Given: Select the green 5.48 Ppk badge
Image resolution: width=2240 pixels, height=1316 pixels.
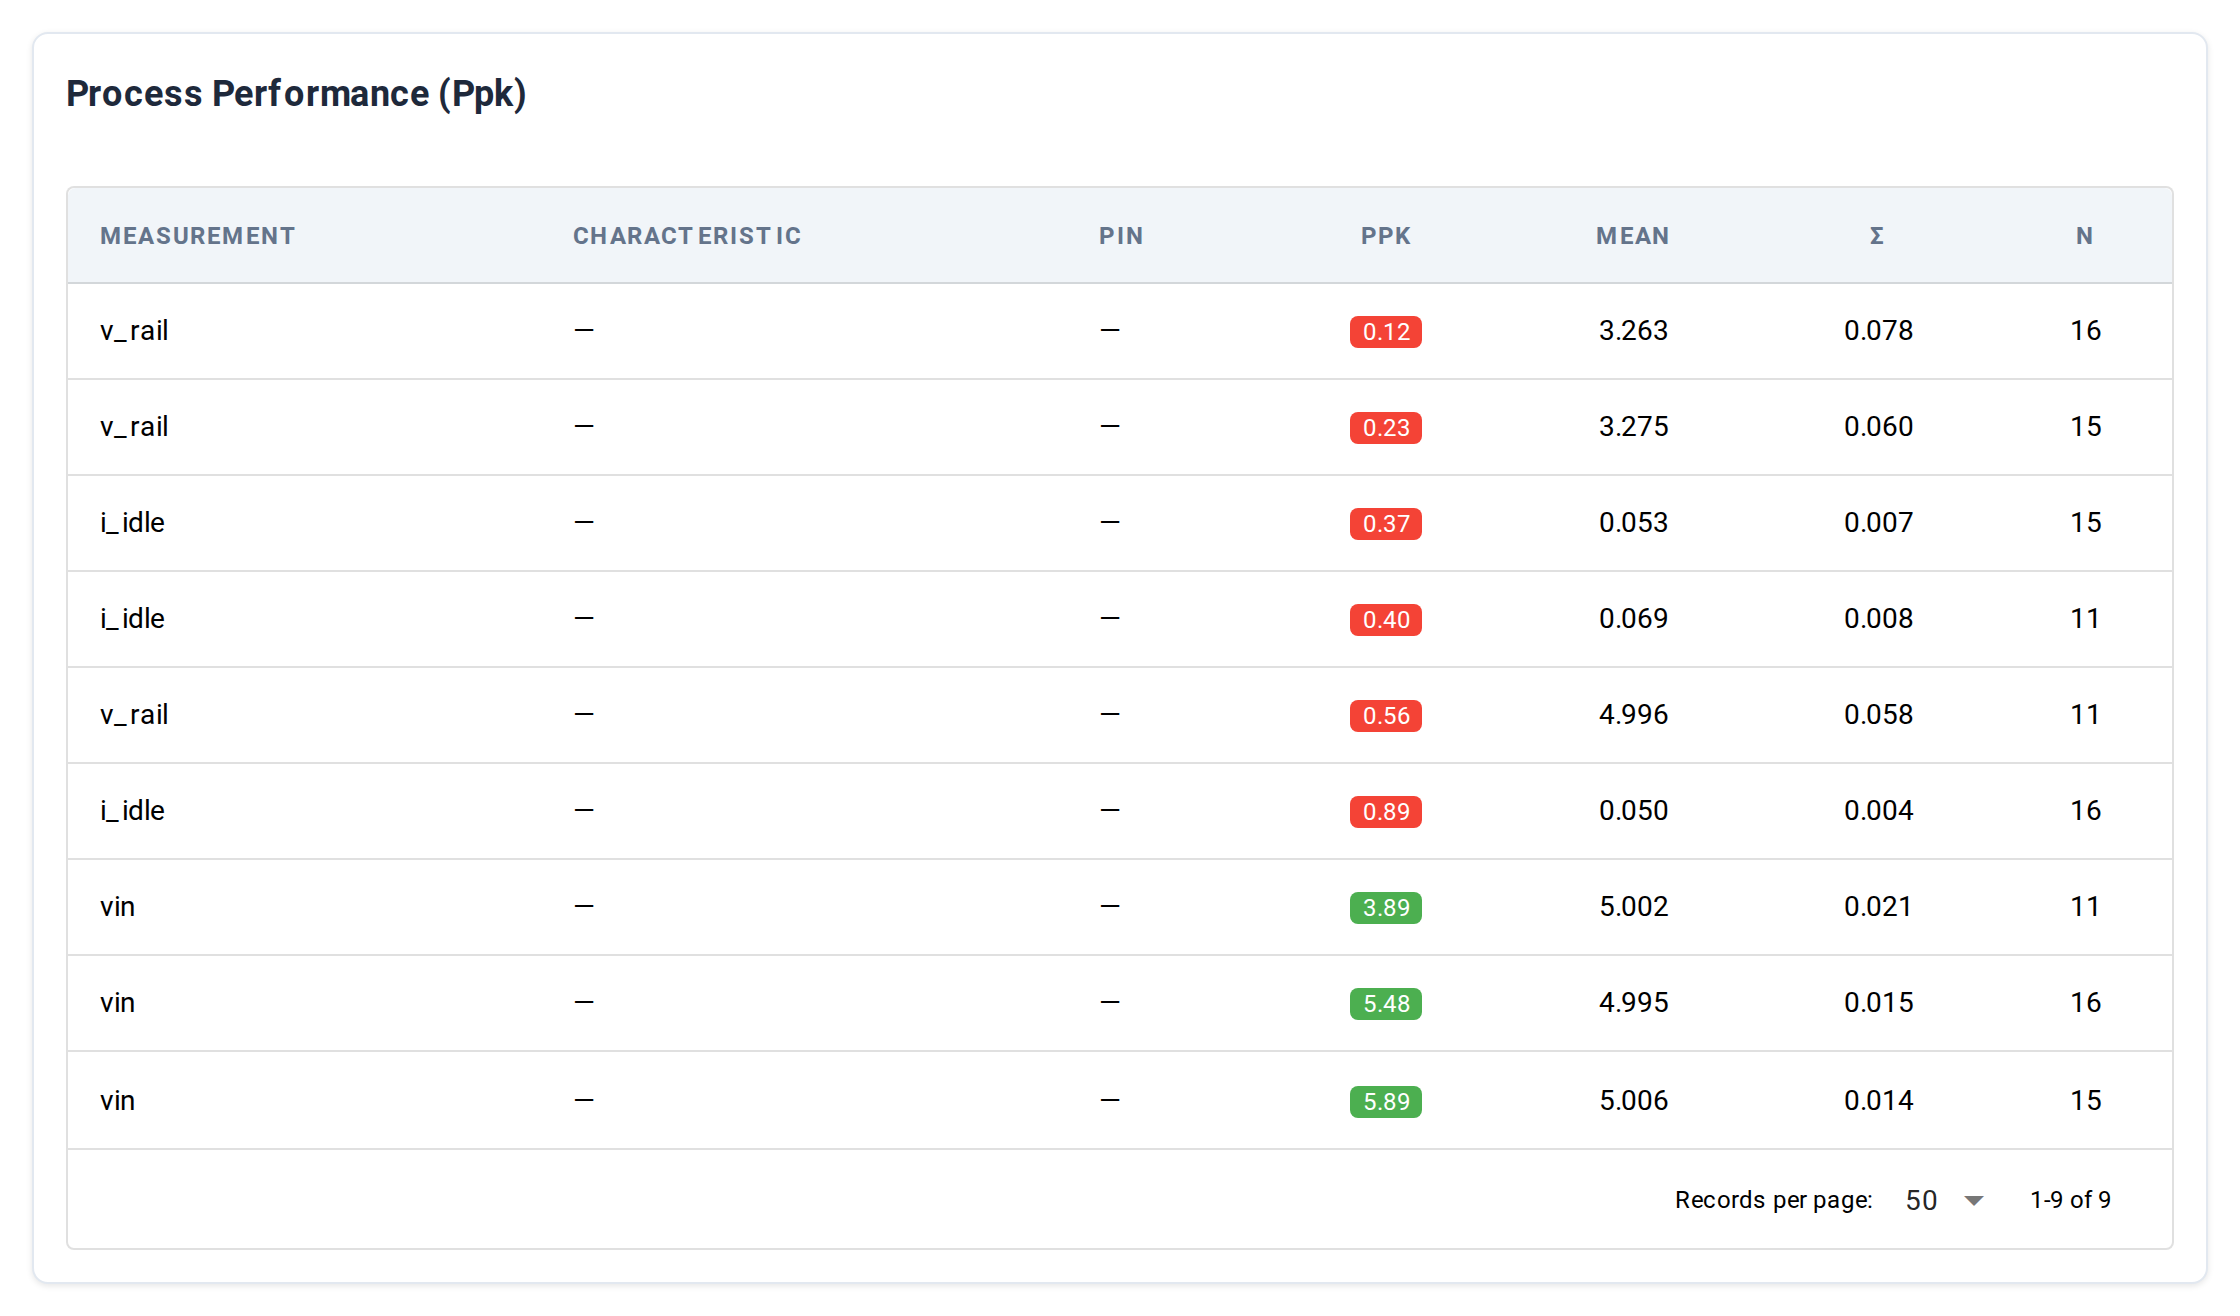Looking at the screenshot, I should (1386, 1003).
